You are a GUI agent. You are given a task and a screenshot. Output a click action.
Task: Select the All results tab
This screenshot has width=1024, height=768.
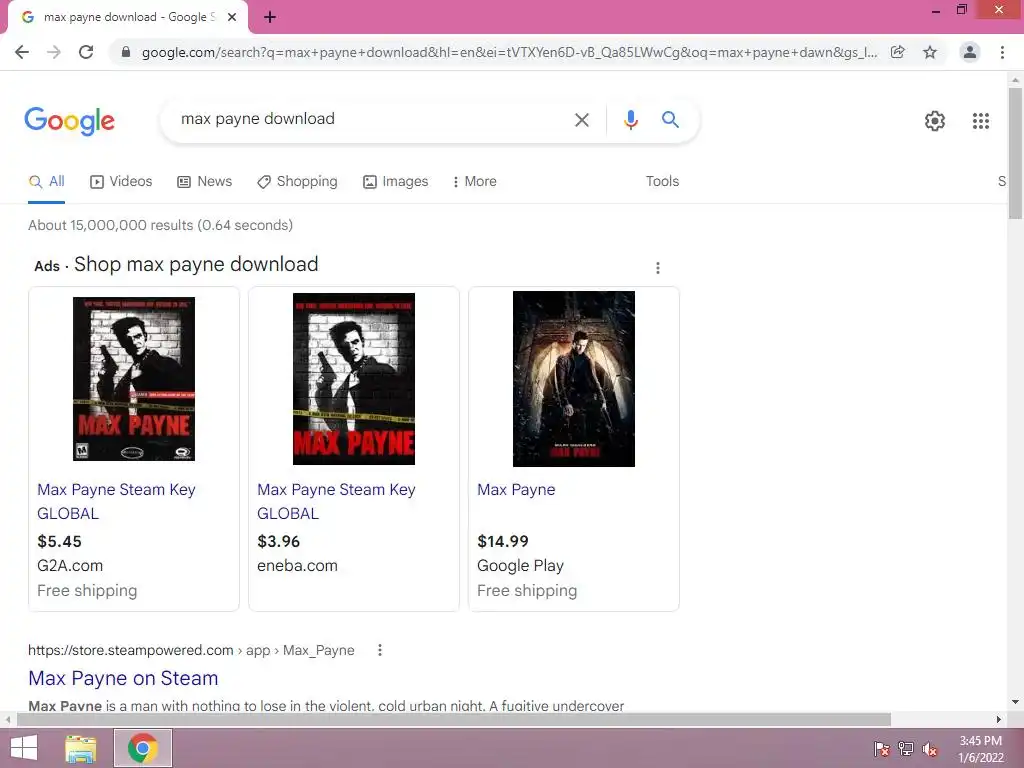tap(46, 182)
